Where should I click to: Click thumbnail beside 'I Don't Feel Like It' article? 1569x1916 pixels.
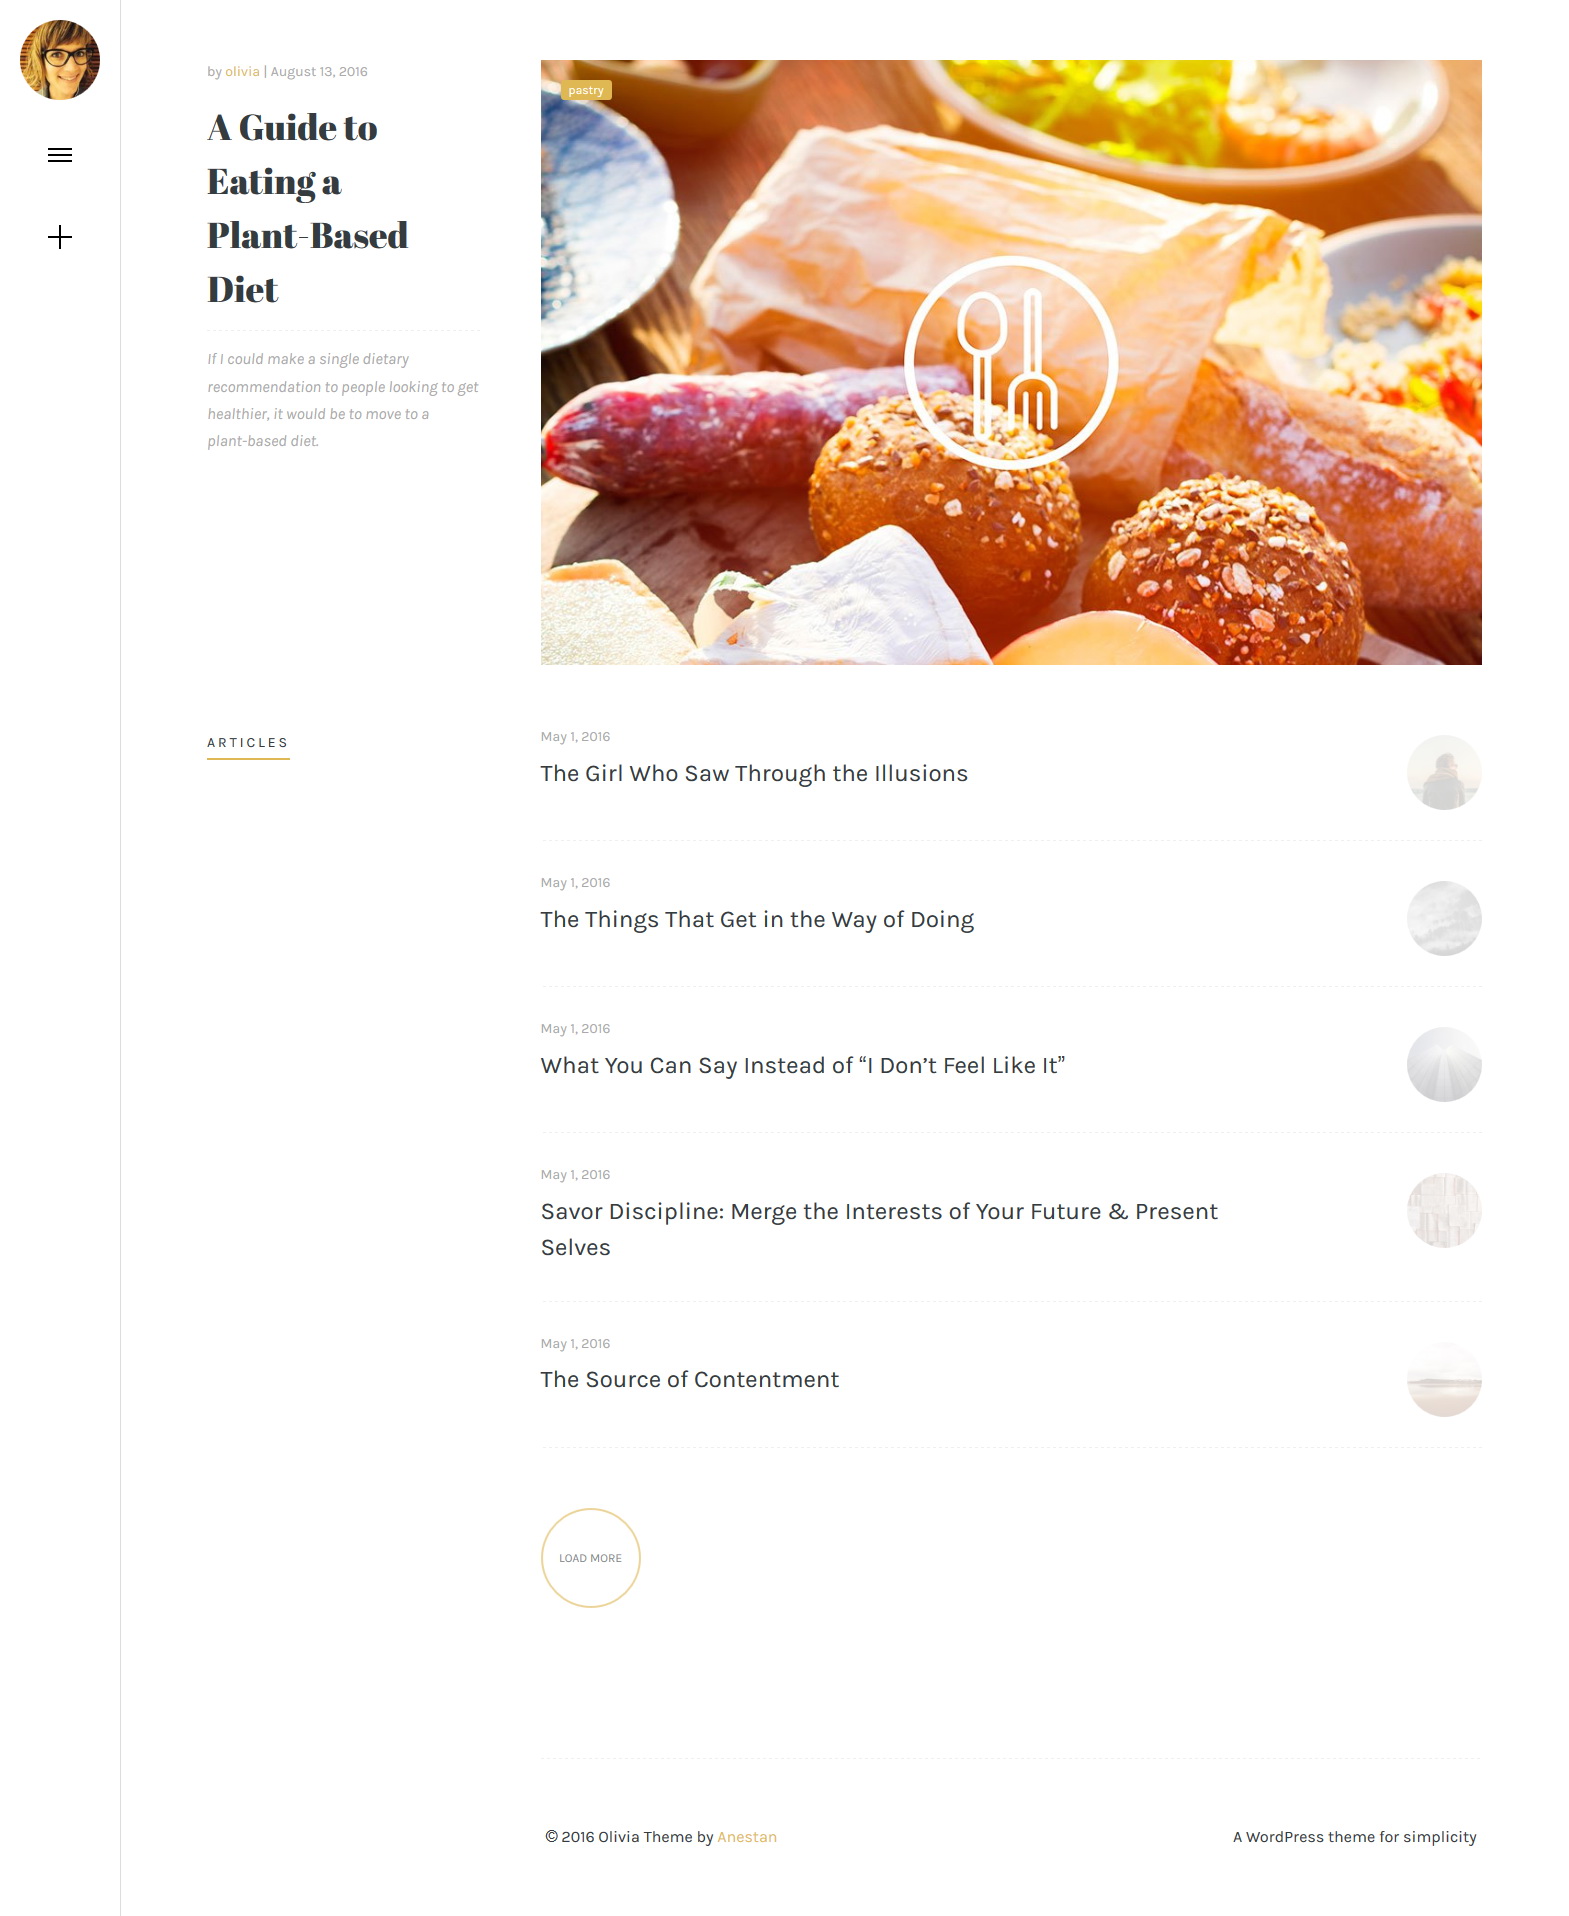pos(1444,1065)
